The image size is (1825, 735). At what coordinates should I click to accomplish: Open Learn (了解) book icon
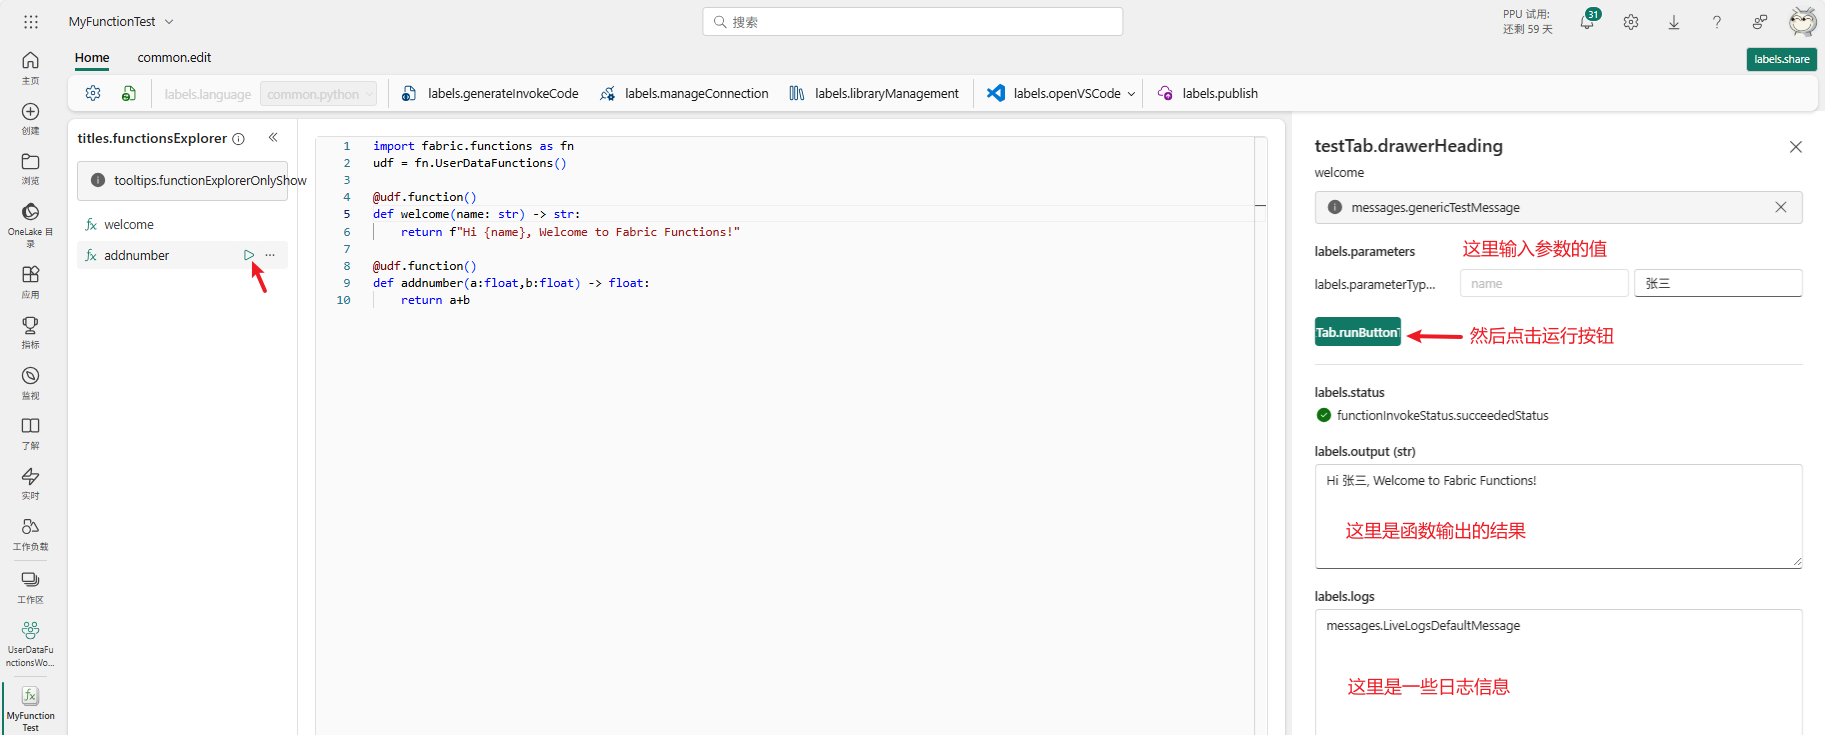(31, 433)
